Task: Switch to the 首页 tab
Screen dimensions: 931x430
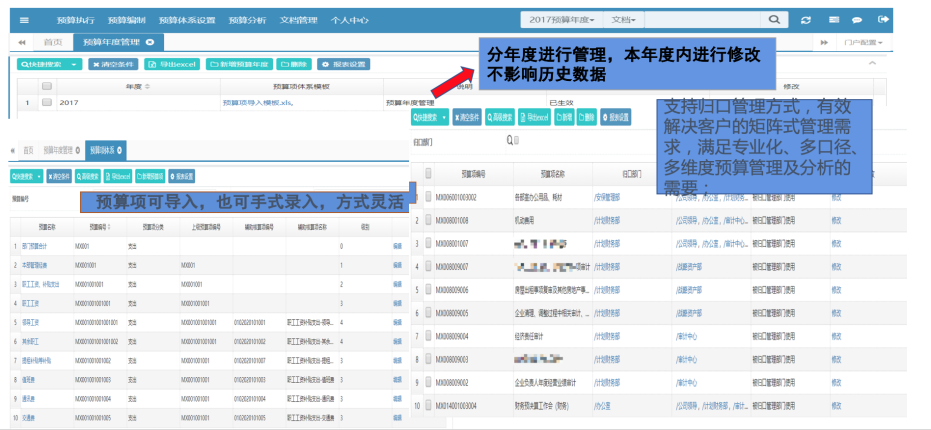Action: click(x=52, y=42)
